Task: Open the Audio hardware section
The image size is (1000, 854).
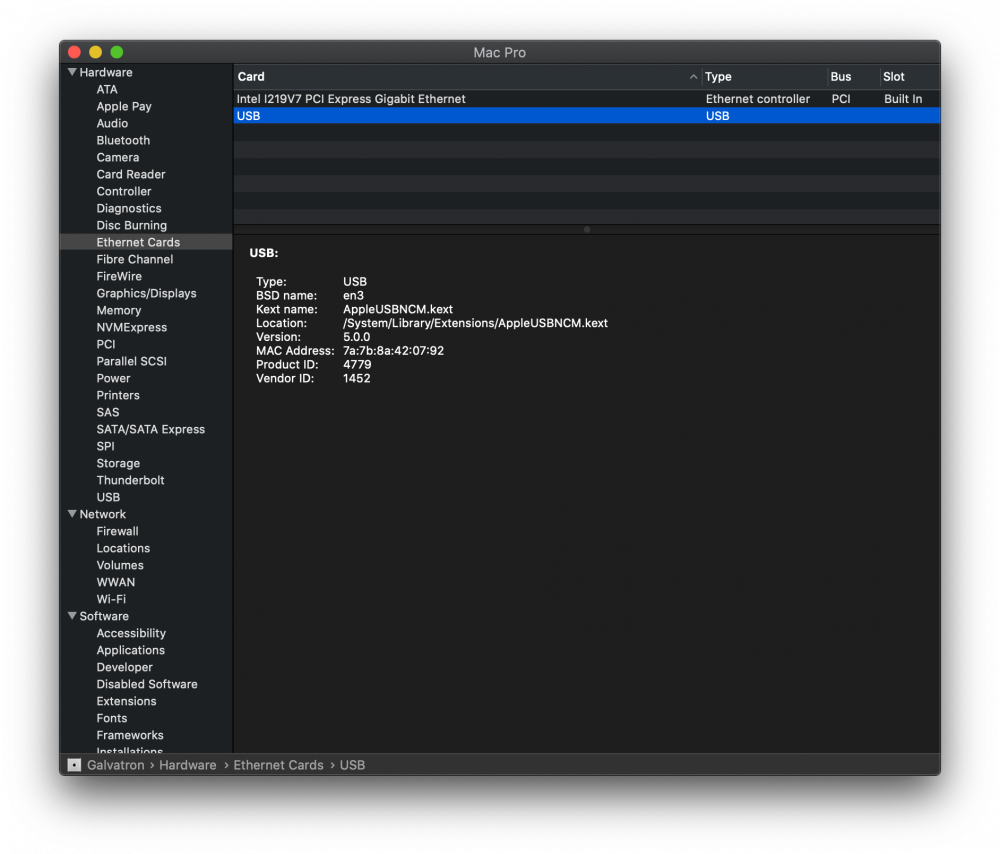Action: [112, 123]
